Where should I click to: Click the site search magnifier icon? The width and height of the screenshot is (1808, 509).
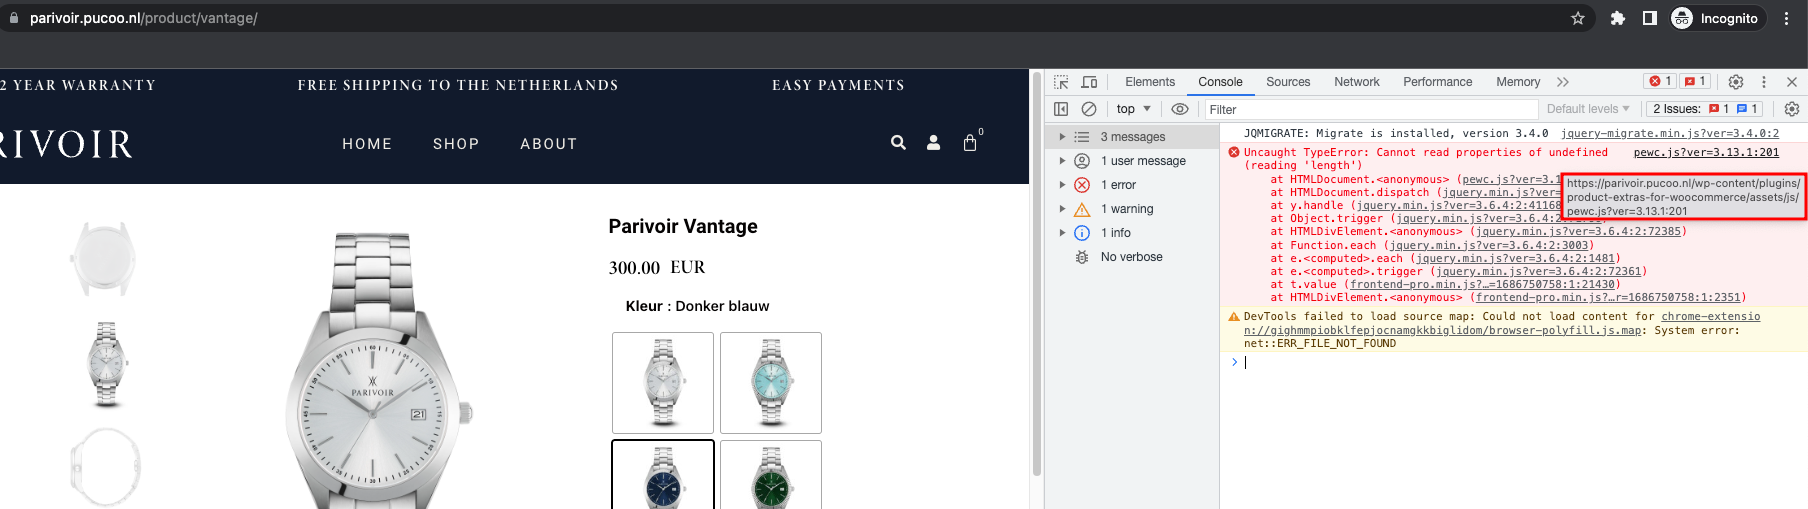(898, 143)
